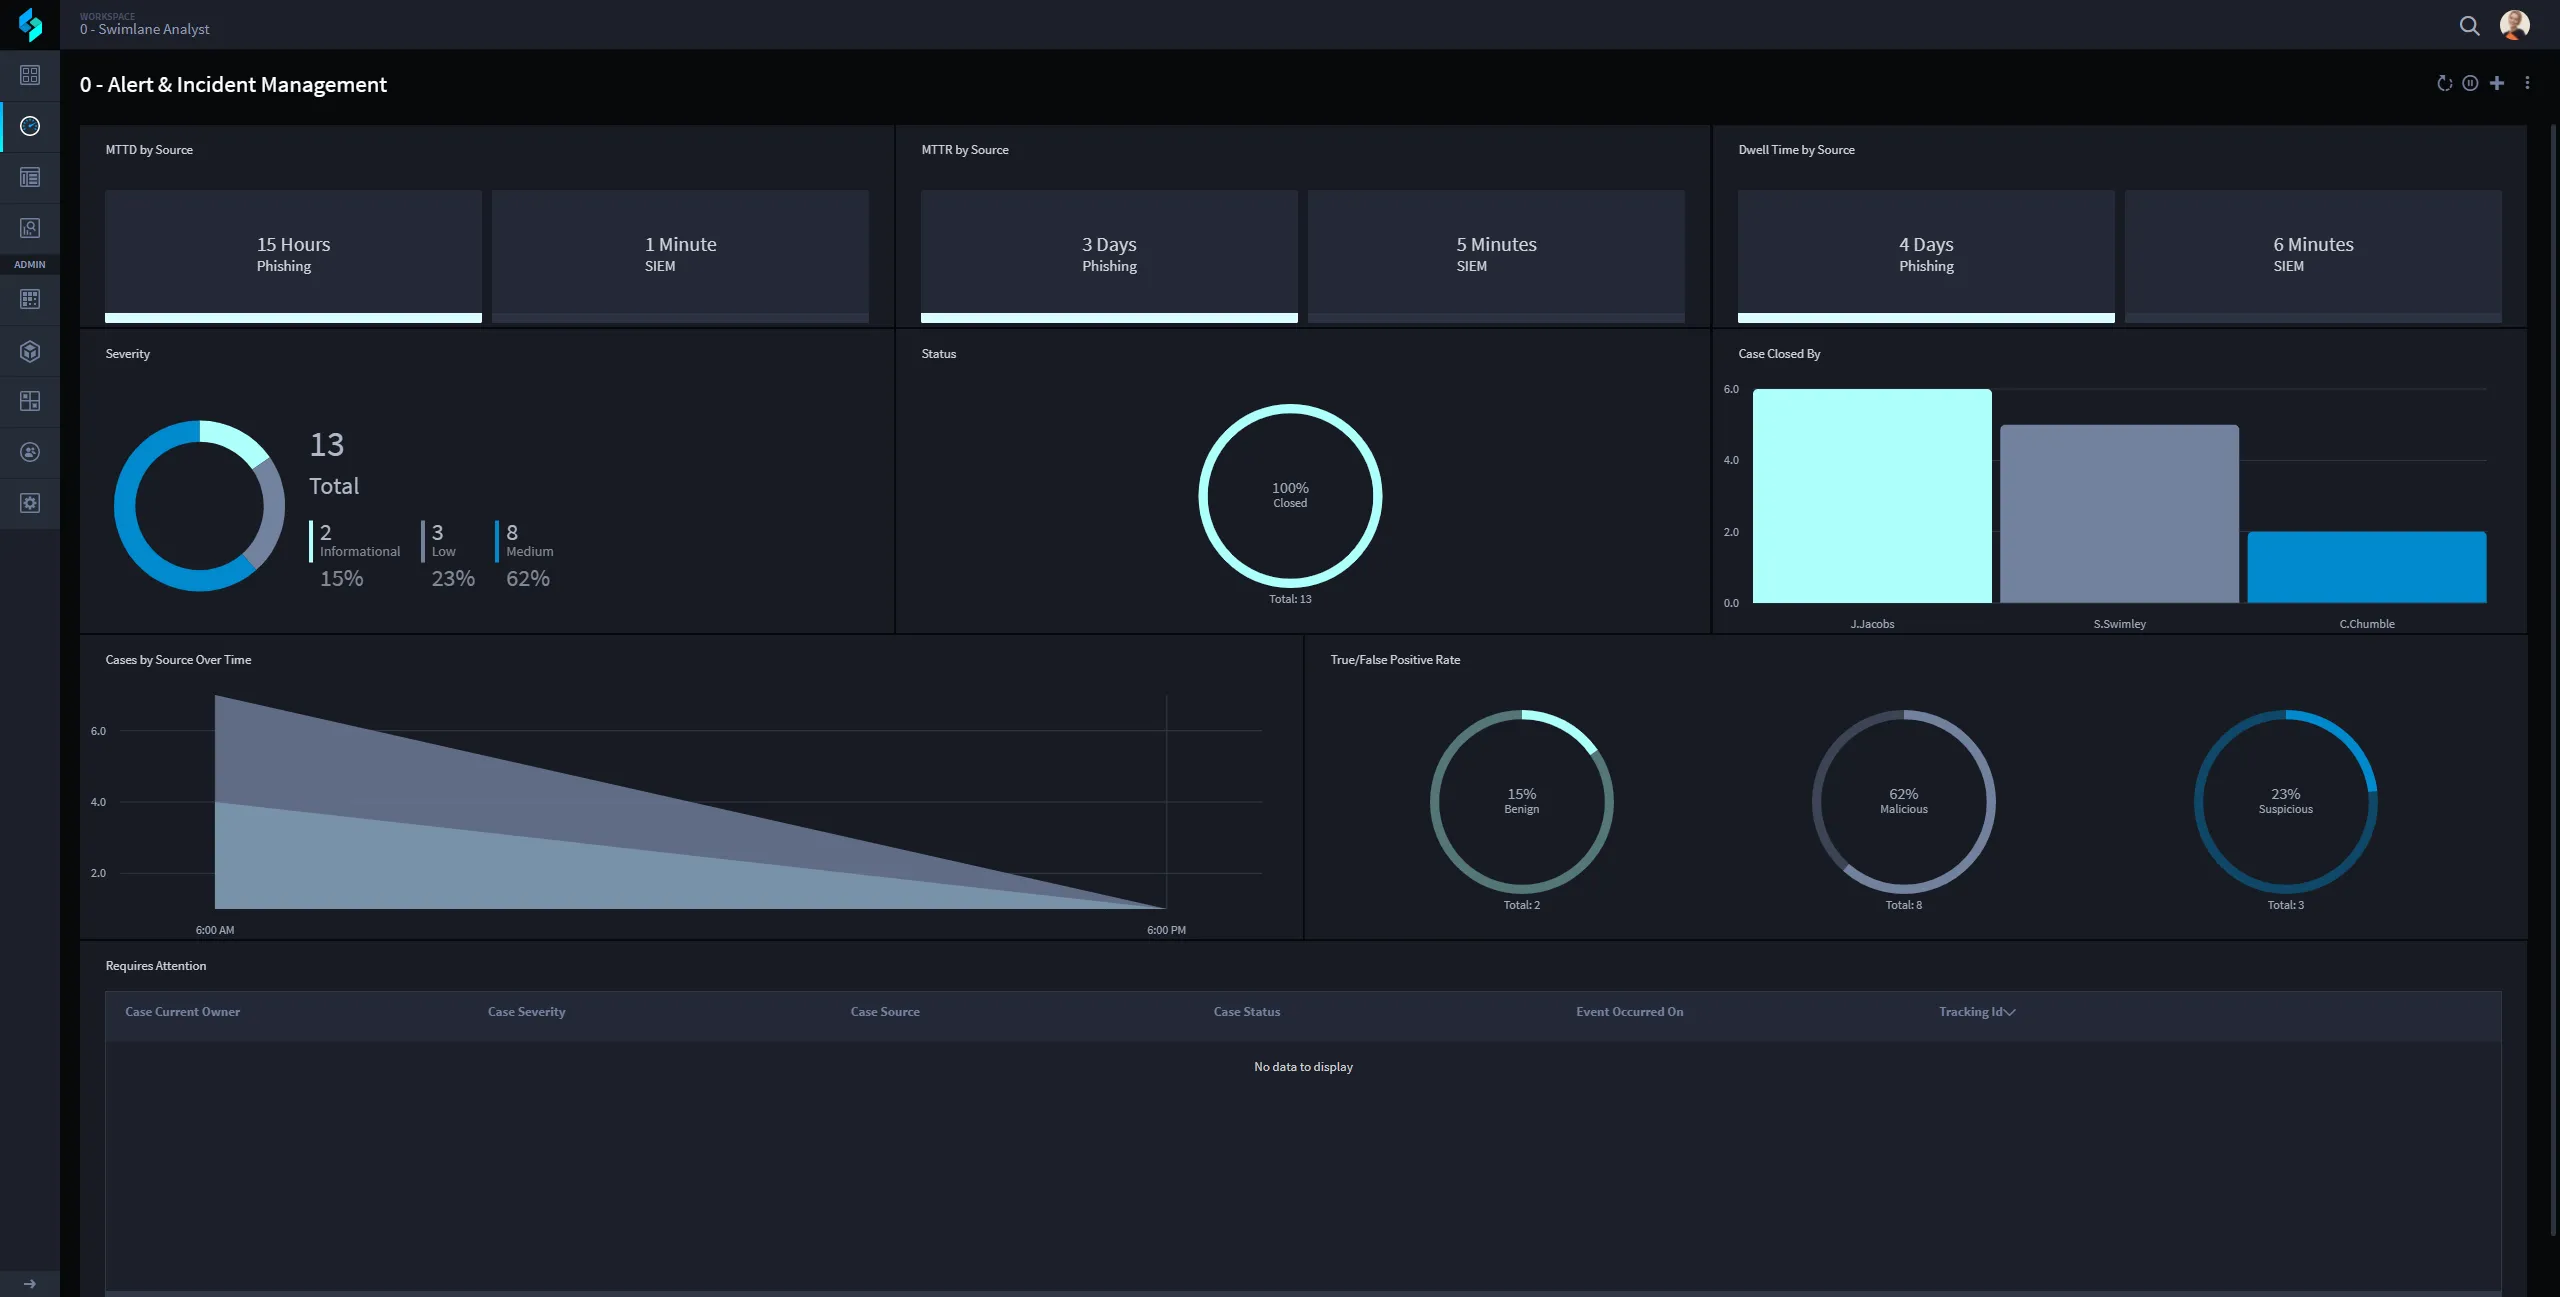The height and width of the screenshot is (1297, 2560).
Task: Add a new card with plus icon
Action: point(2497,83)
